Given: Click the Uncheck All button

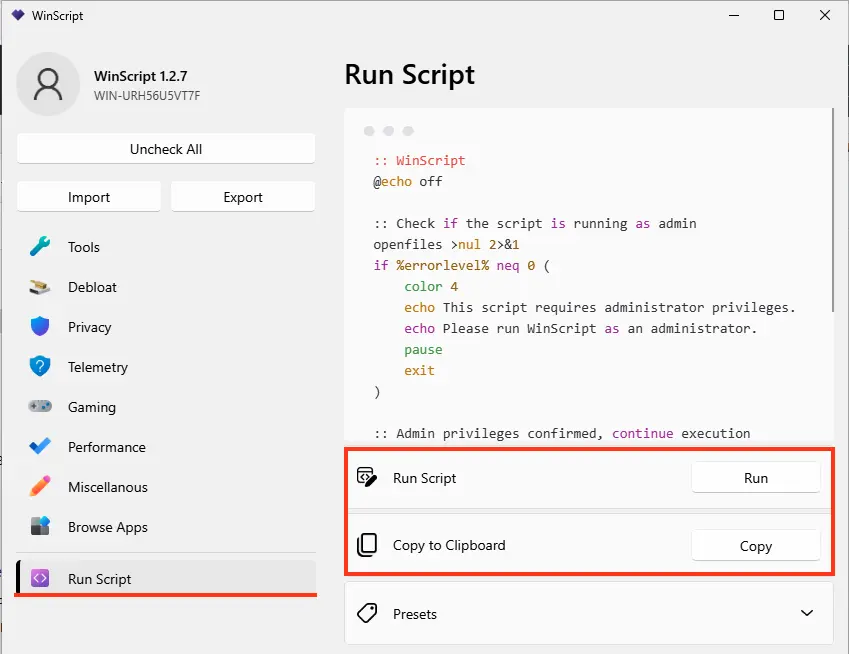Looking at the screenshot, I should point(166,149).
